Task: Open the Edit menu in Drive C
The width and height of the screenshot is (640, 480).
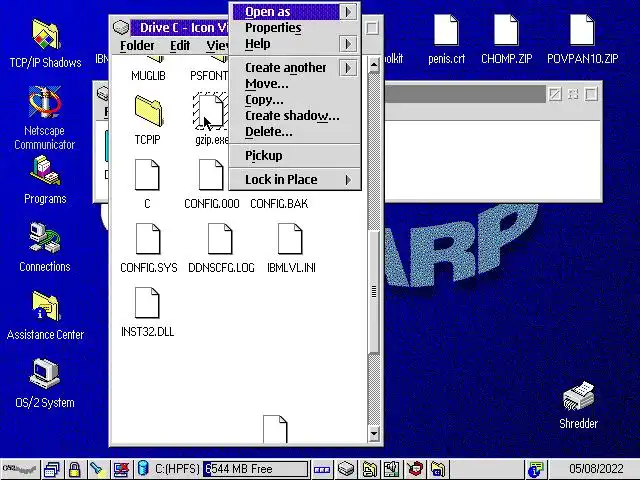Action: [x=180, y=45]
